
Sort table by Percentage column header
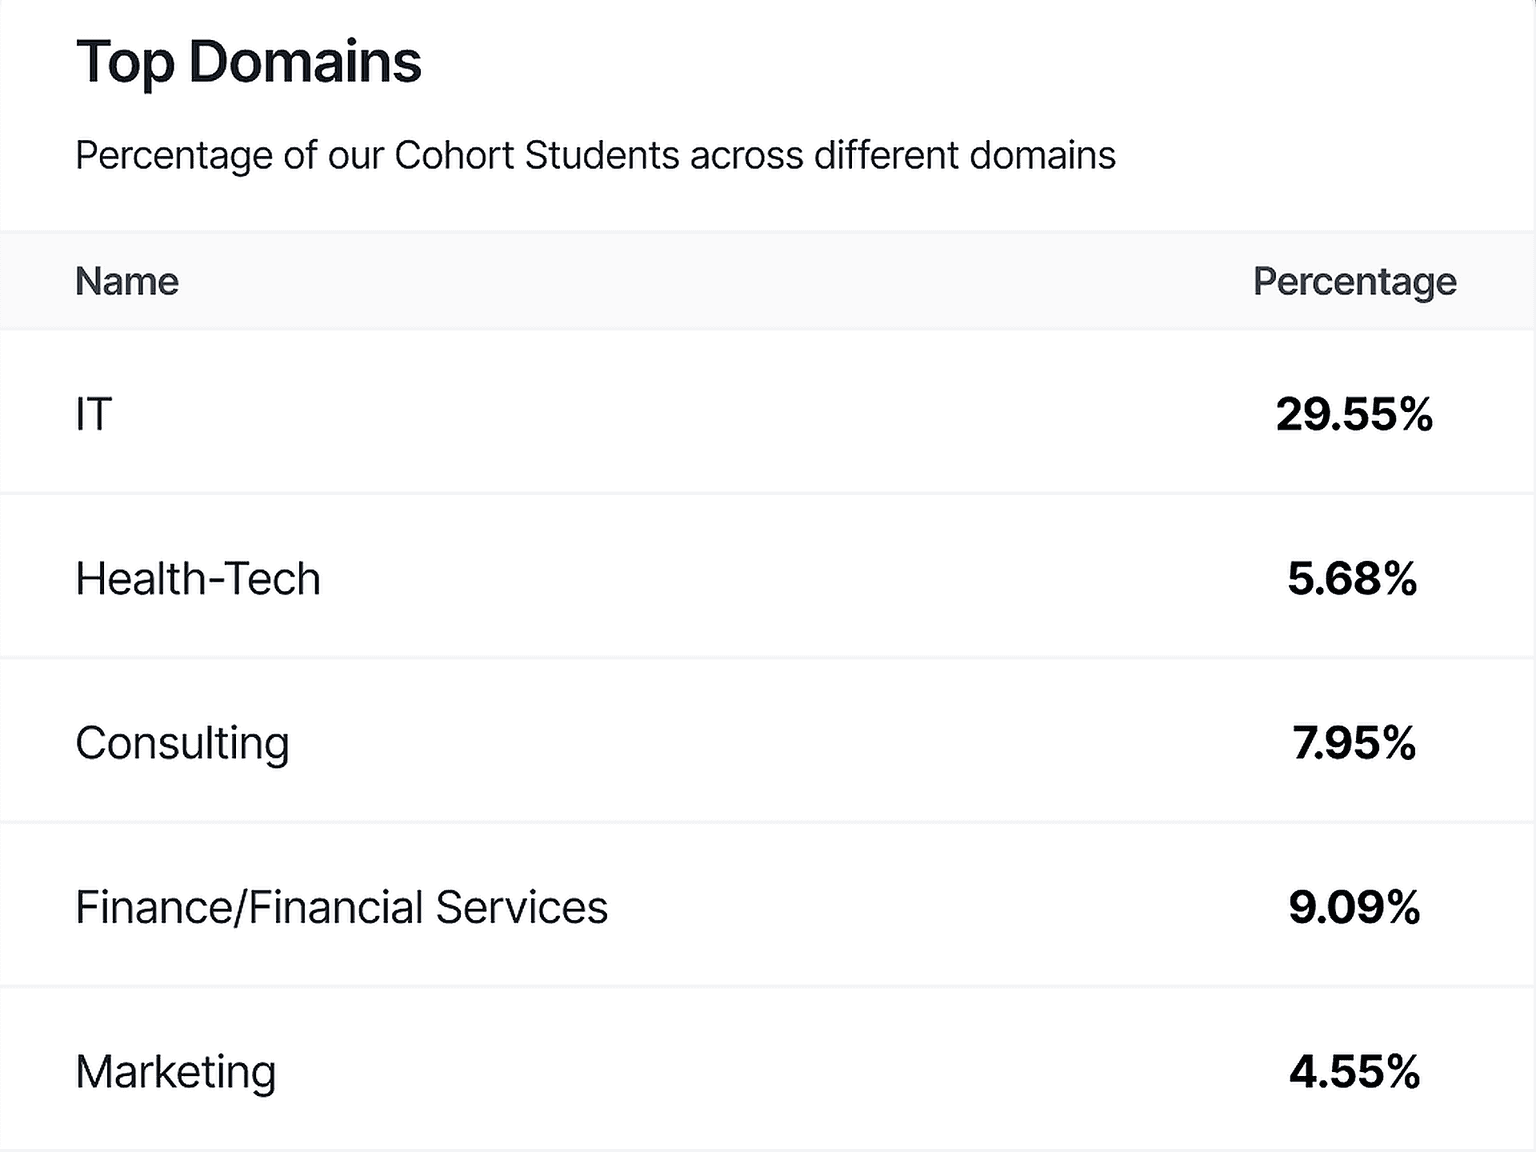point(1354,282)
